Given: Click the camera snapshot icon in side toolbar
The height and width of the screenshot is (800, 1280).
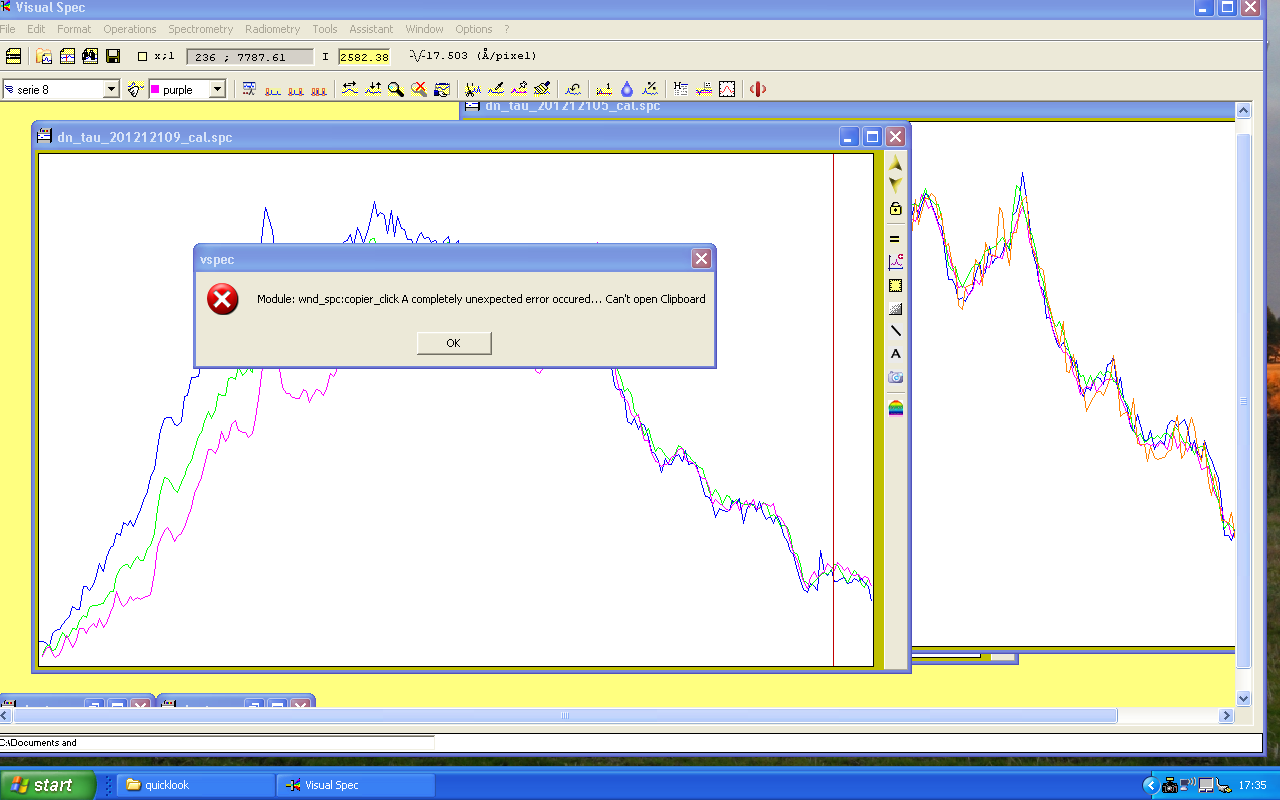Looking at the screenshot, I should 895,377.
